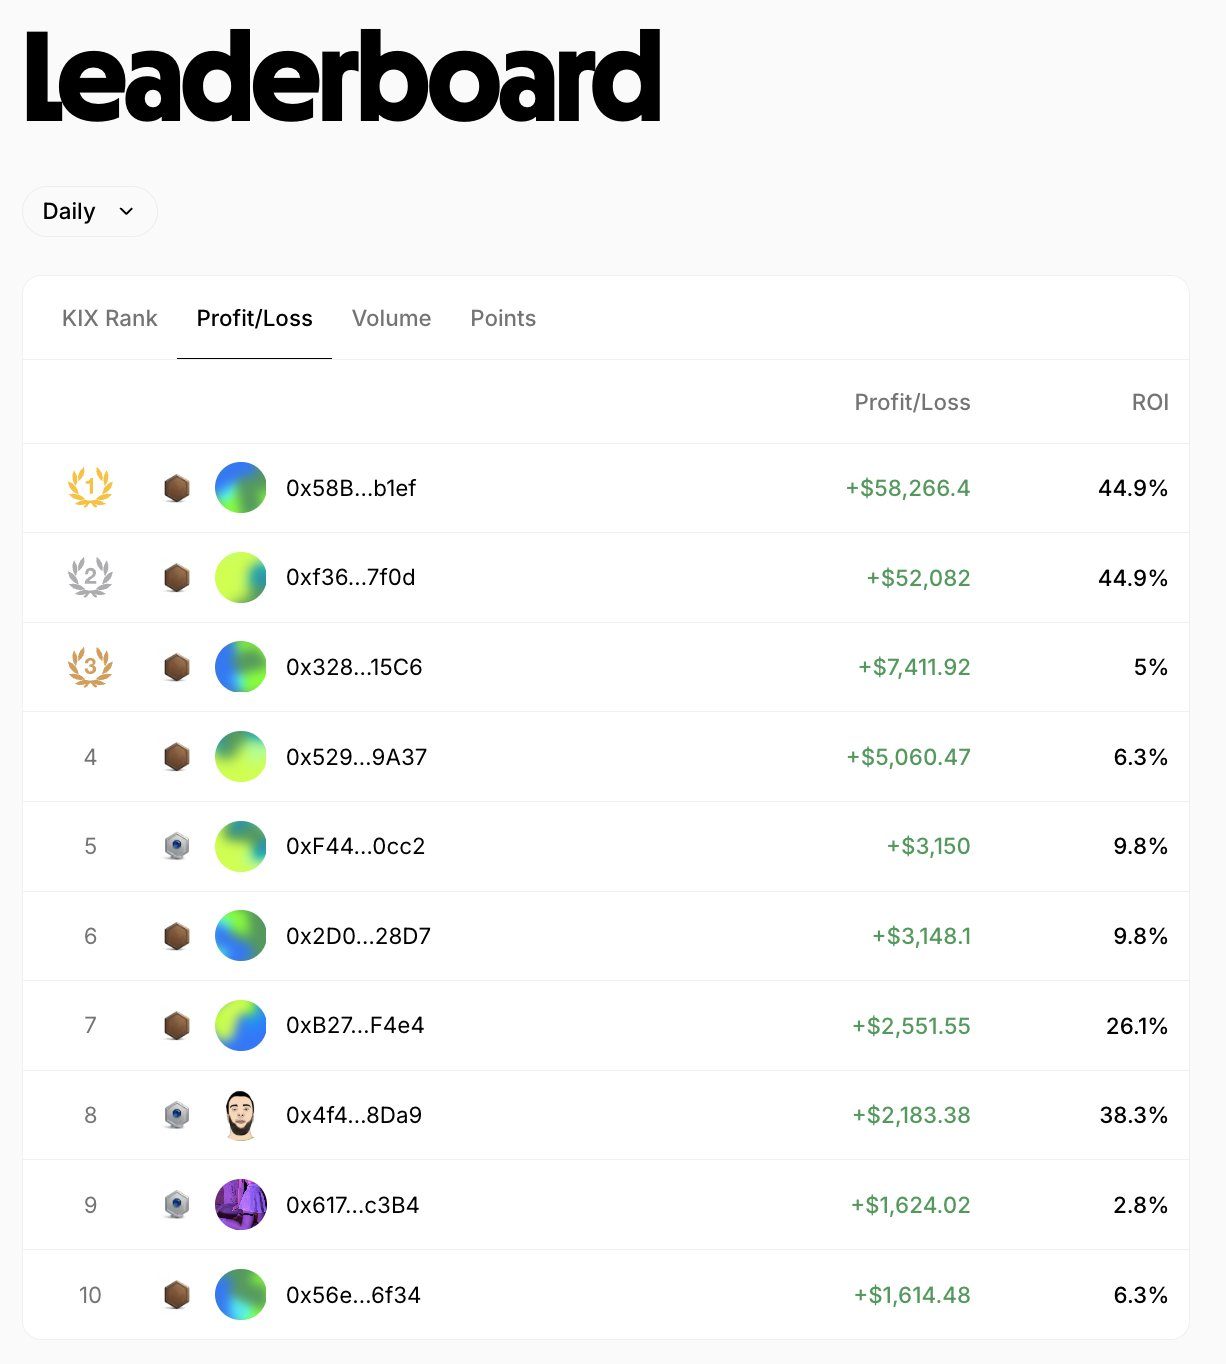Screen dimensions: 1226x1364
Task: Open wallet address 0x328...15C6
Action: pos(354,667)
